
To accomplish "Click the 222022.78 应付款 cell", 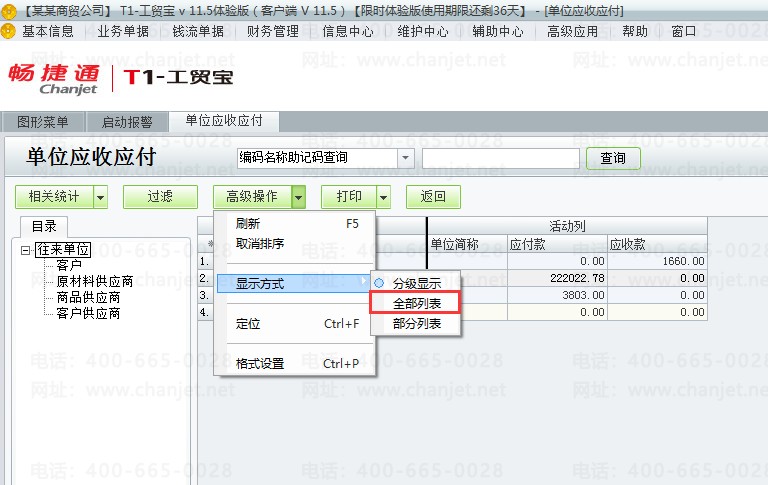I will pos(557,278).
